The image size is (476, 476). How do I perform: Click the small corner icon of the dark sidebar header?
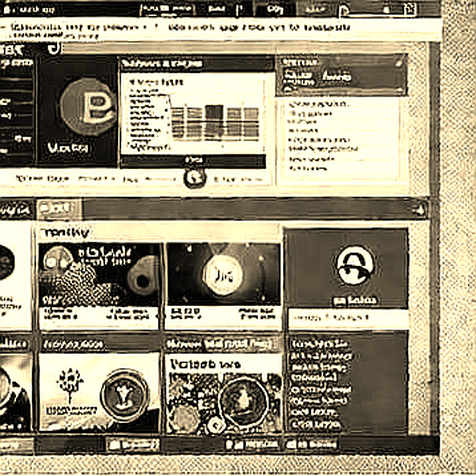[399, 63]
